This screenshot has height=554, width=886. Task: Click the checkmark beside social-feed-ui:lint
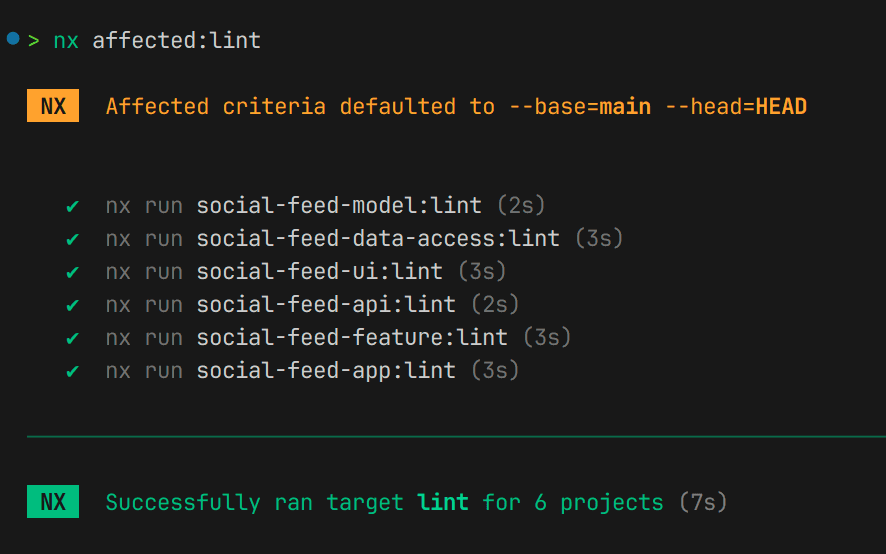72,272
